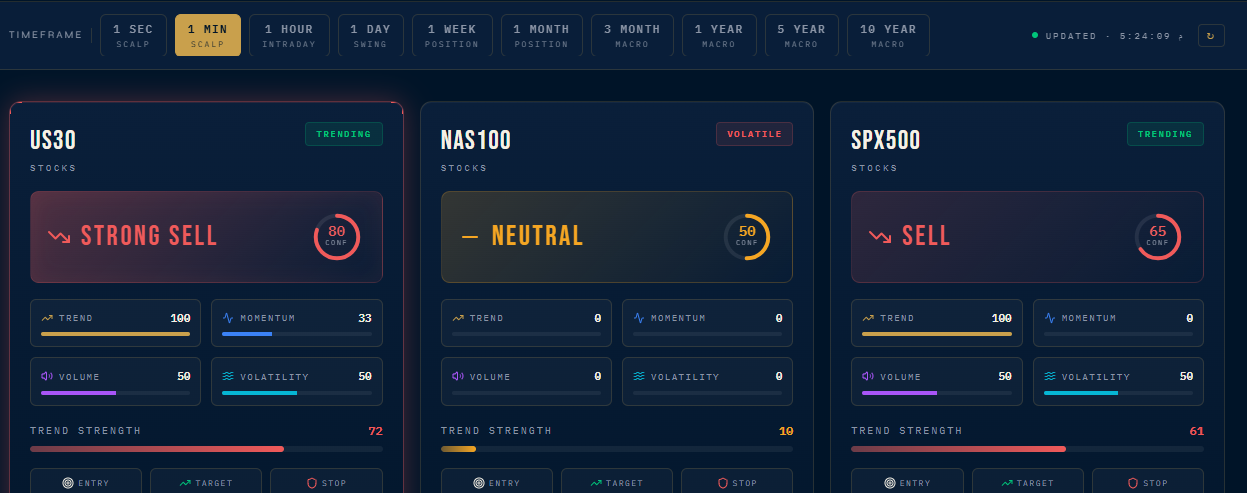Image resolution: width=1247 pixels, height=493 pixels.
Task: Click the SPX500 volatility progress bar
Action: 1117,393
